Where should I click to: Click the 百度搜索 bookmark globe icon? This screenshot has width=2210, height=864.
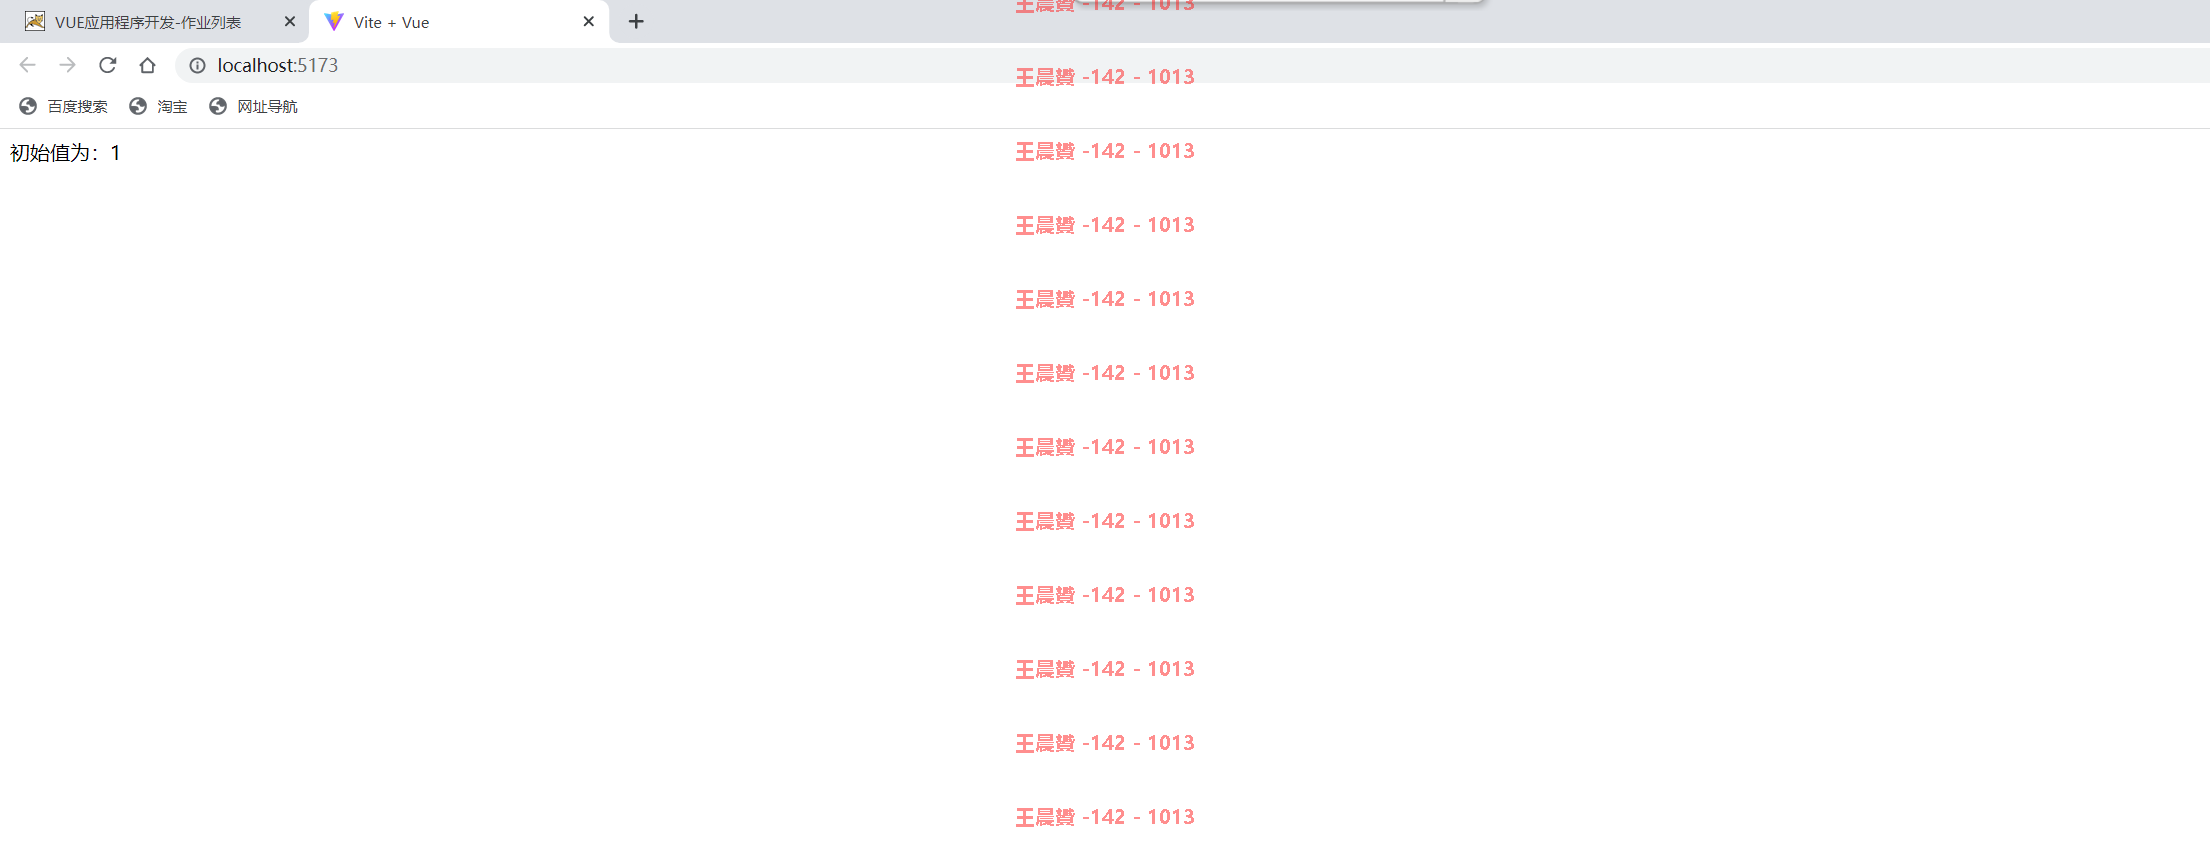tap(28, 106)
